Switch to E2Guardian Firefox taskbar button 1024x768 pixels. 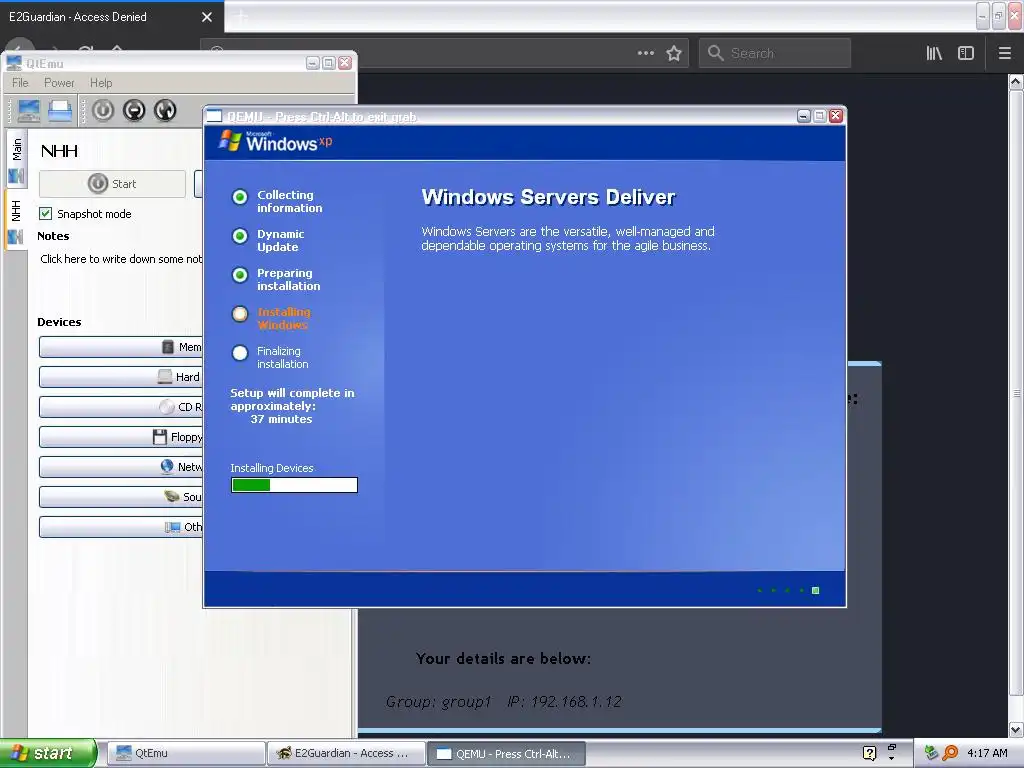coord(346,753)
